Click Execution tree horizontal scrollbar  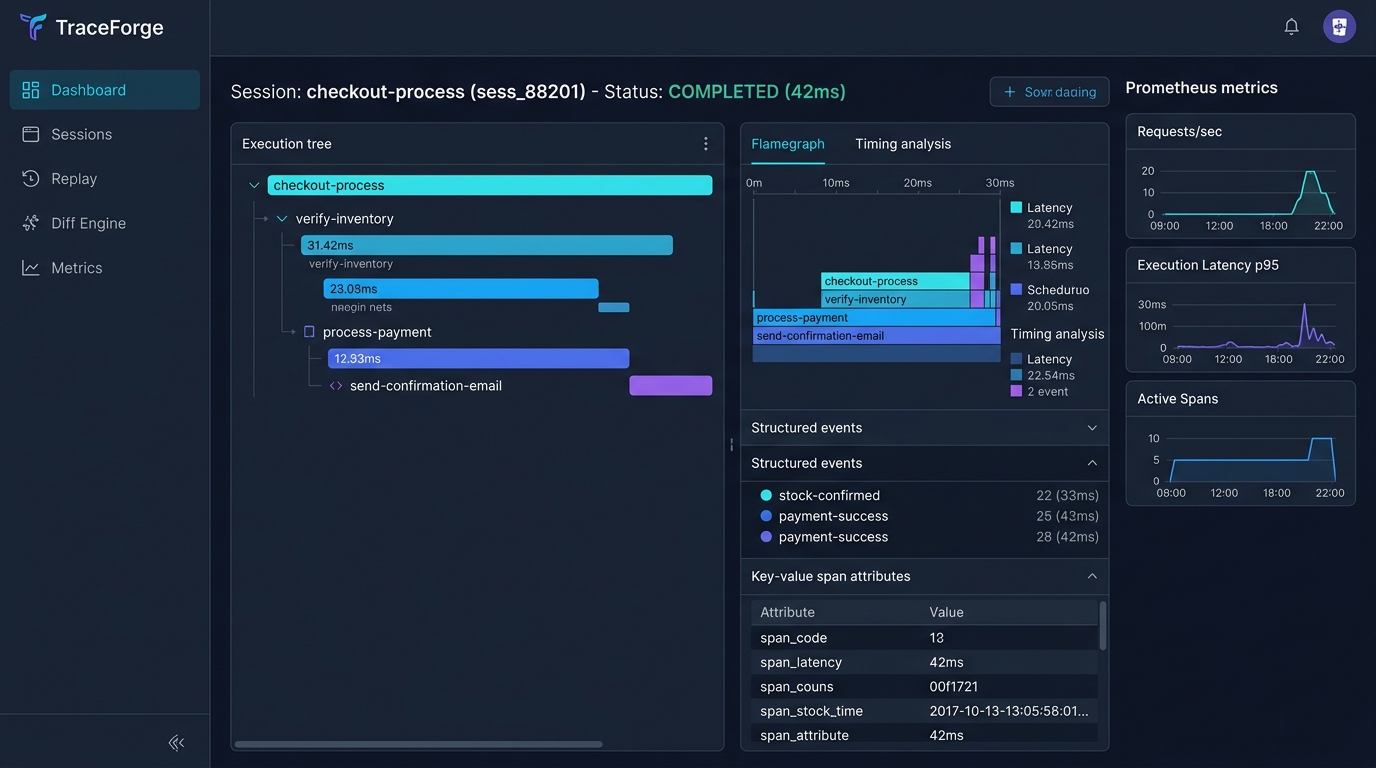click(x=419, y=744)
